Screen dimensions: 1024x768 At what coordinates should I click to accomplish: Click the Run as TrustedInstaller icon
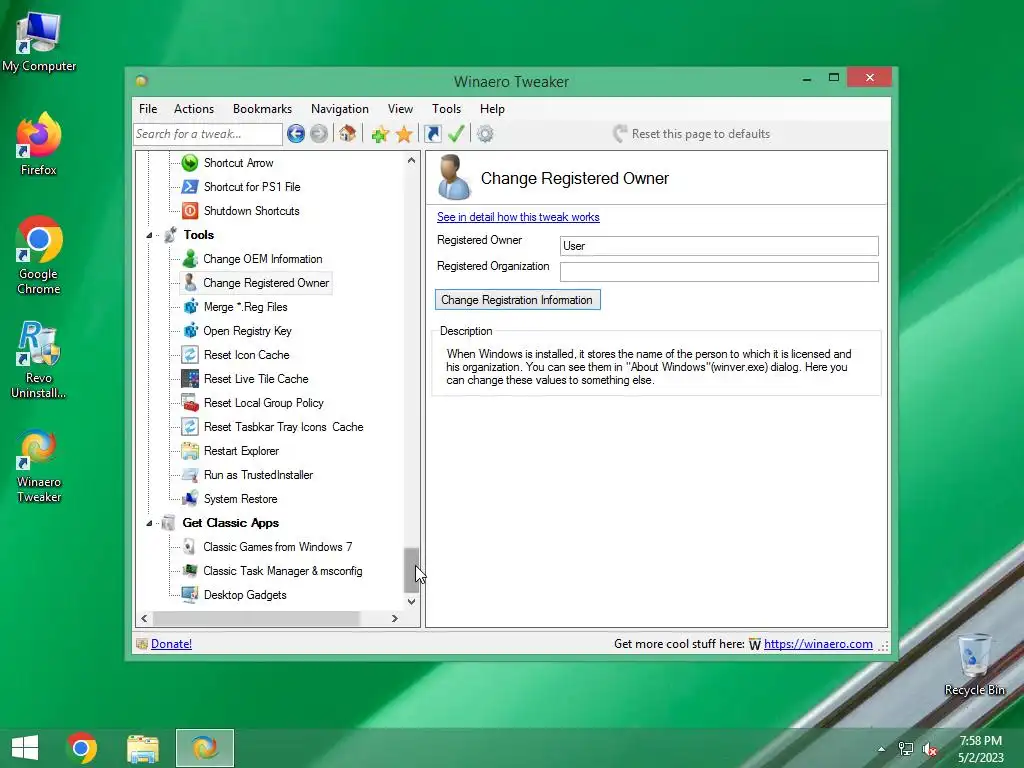tap(189, 475)
